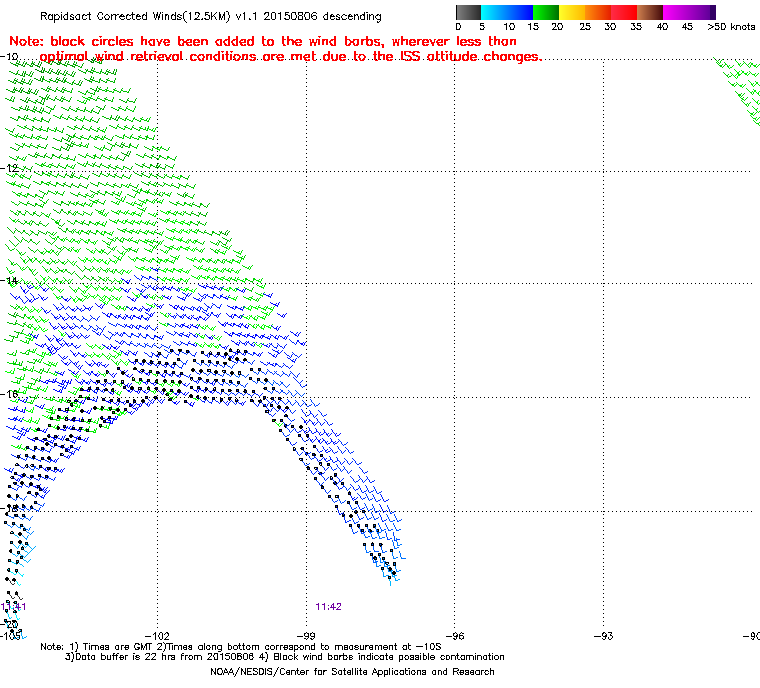Image resolution: width=760 pixels, height=688 pixels.
Task: Click the '-96' longitude axis label
Action: 455,636
